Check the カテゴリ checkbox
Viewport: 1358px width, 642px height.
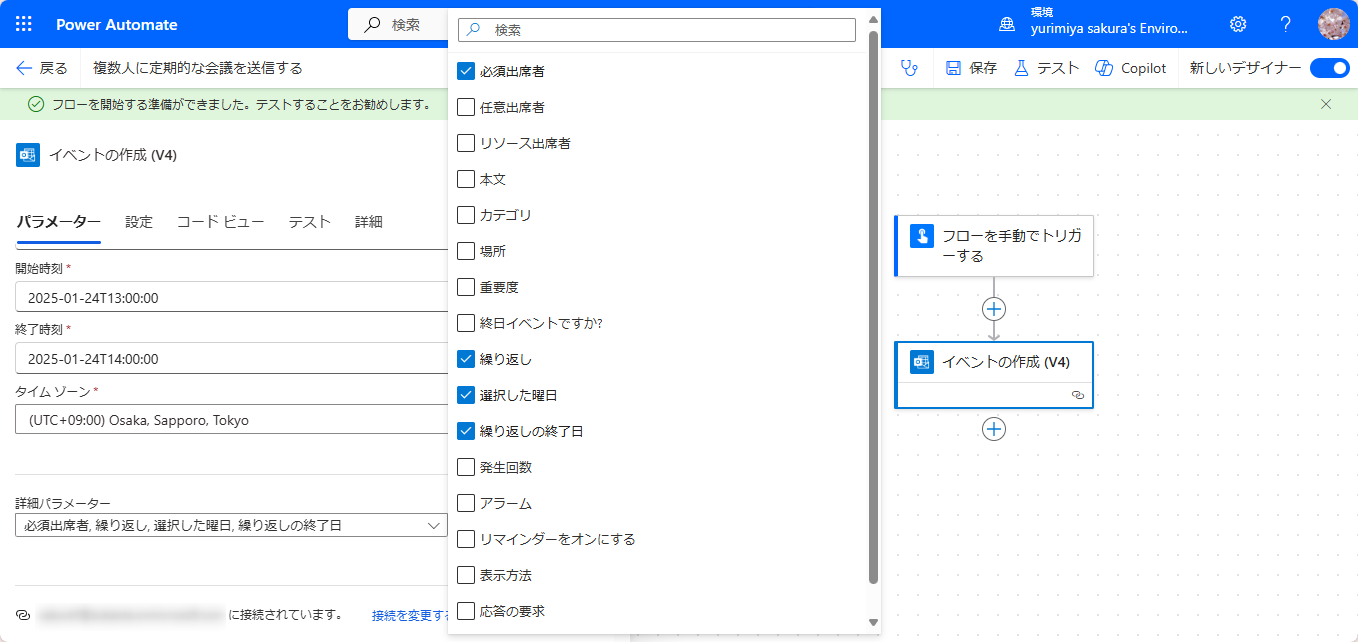466,215
